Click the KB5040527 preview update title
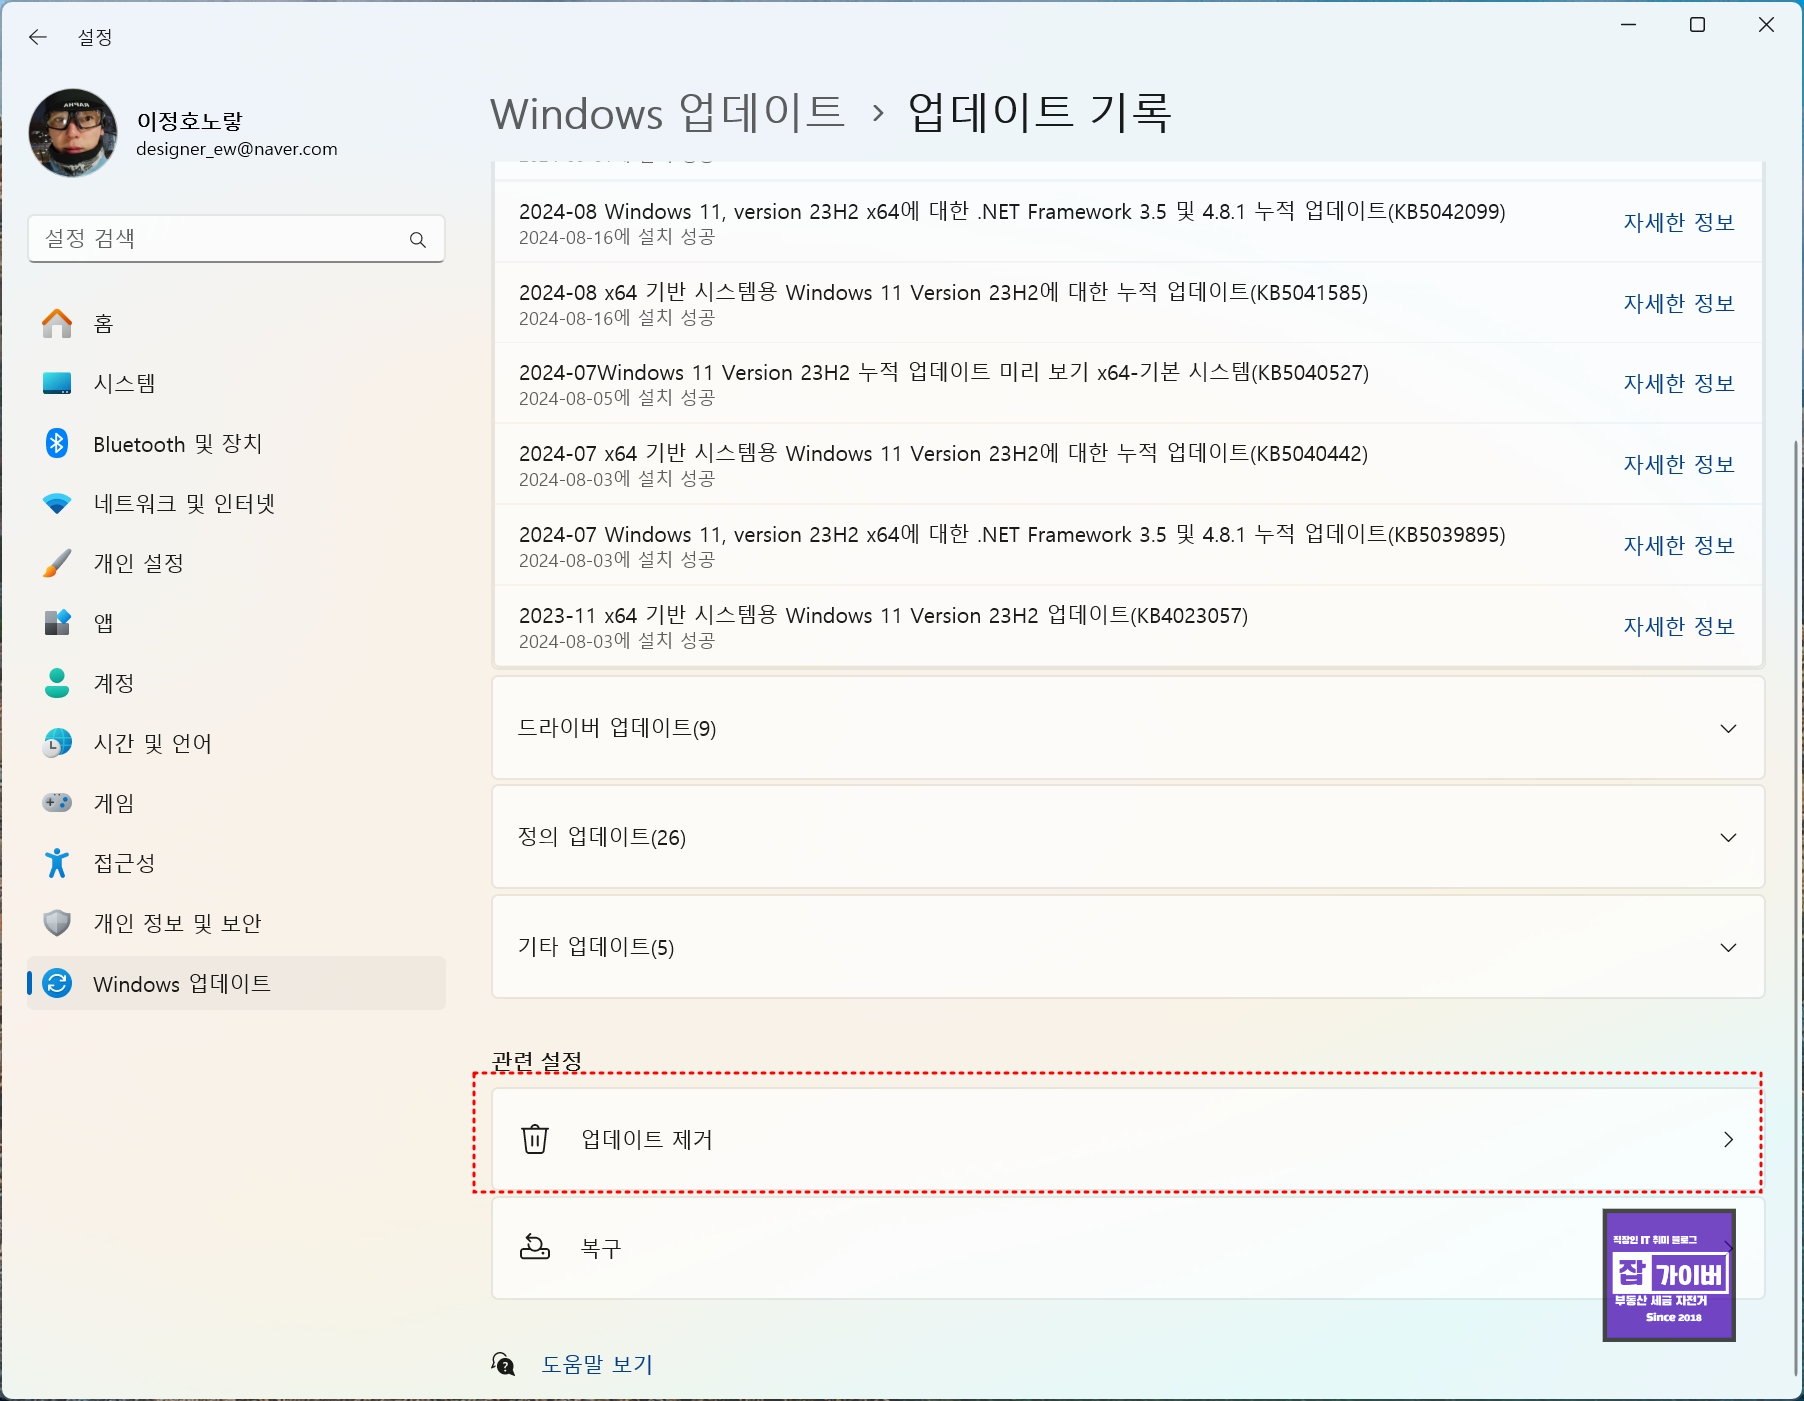The image size is (1804, 1401). pos(944,372)
